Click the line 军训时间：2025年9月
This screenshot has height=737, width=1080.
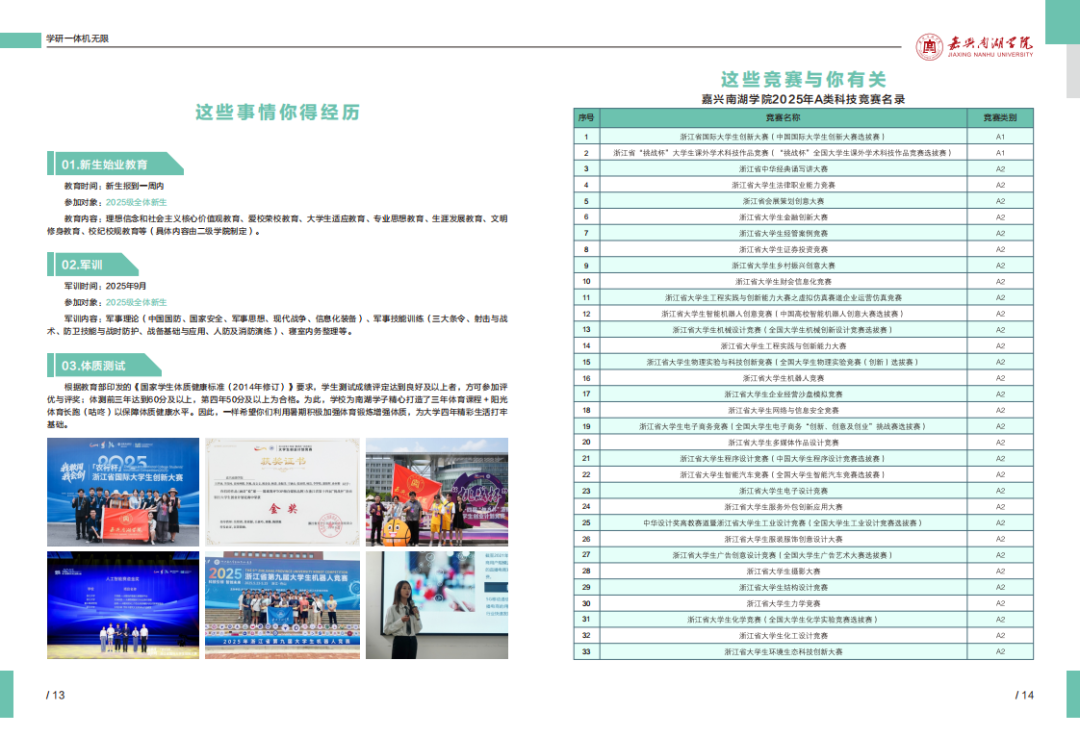click(x=105, y=286)
